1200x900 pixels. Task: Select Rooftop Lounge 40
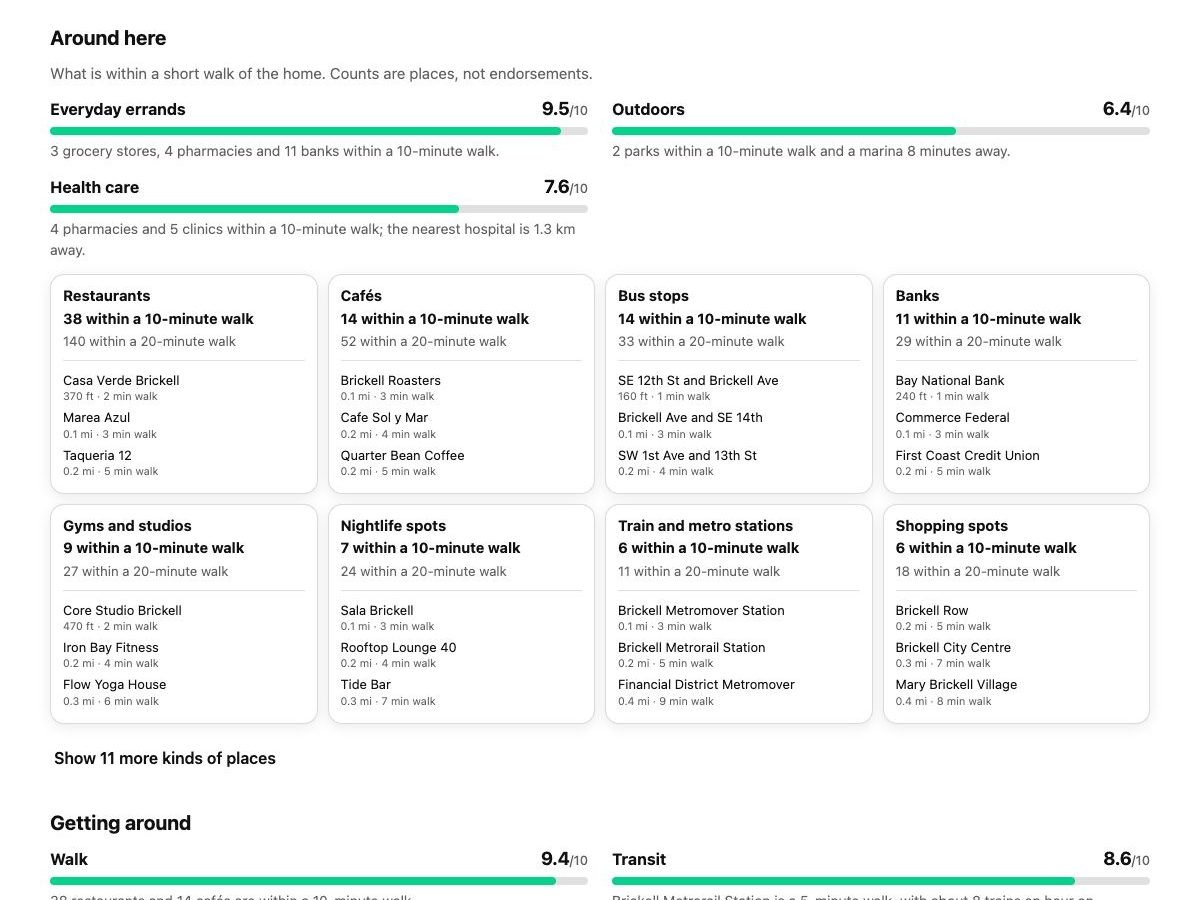tap(398, 648)
